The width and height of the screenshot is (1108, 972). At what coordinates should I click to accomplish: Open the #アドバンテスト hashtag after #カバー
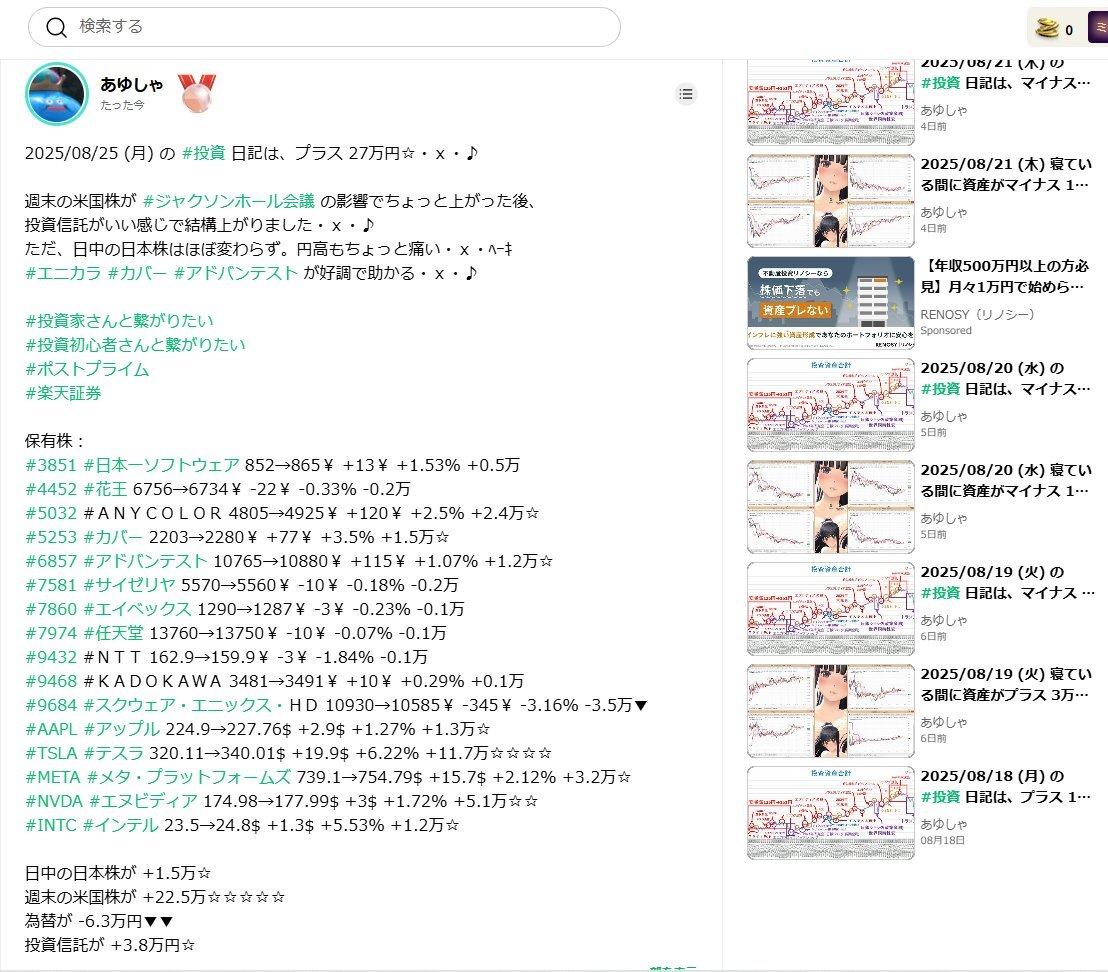click(x=235, y=273)
